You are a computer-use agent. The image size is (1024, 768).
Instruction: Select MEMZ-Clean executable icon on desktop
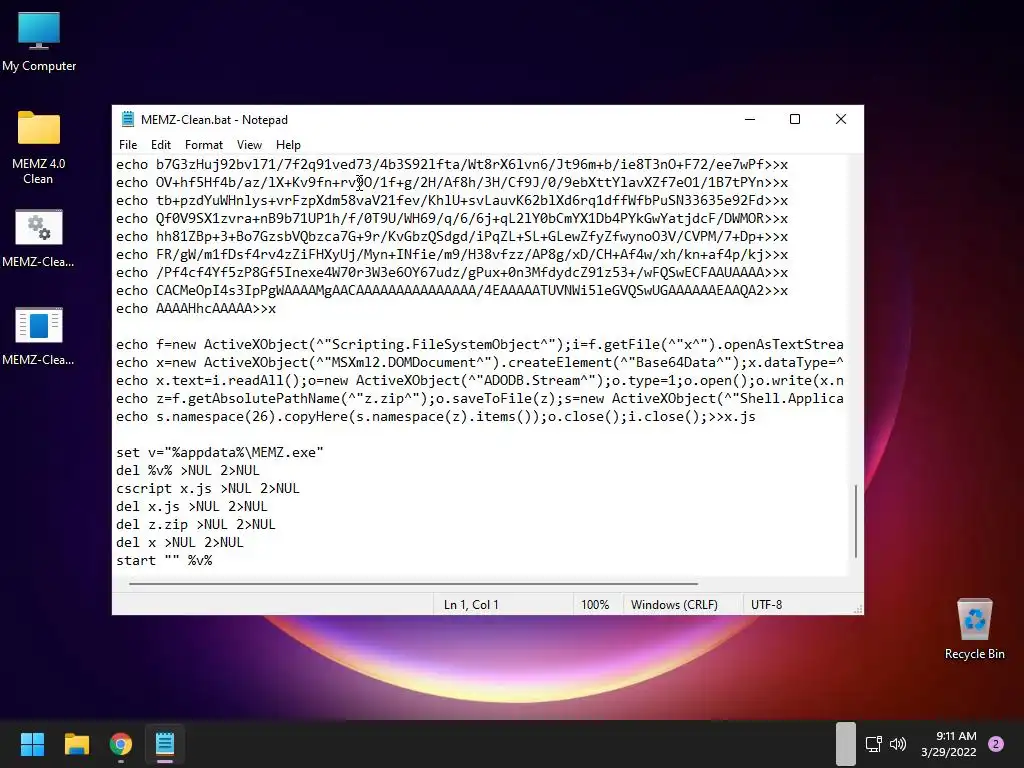pyautogui.click(x=39, y=336)
